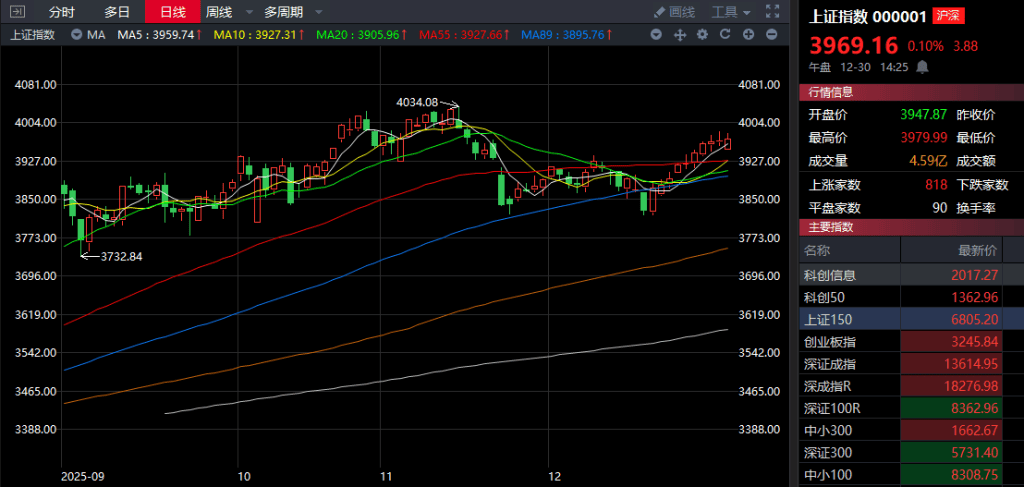Select the 日线 daily chart tab

(172, 12)
